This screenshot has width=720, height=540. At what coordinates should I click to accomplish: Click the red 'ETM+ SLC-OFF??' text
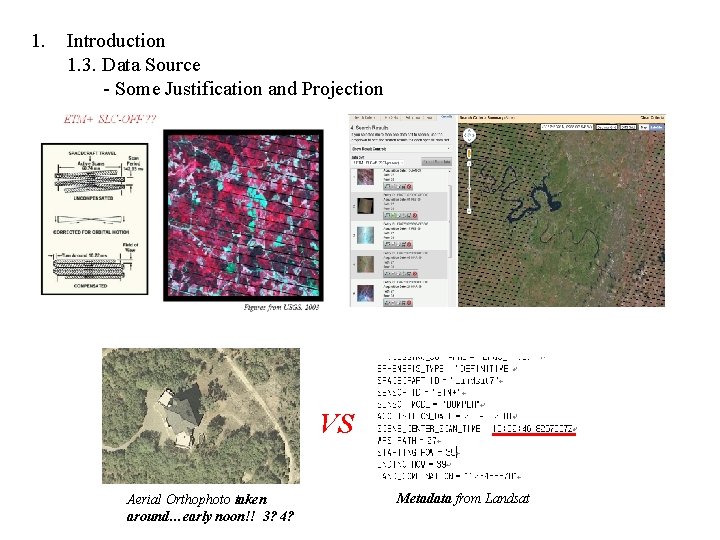pyautogui.click(x=110, y=119)
